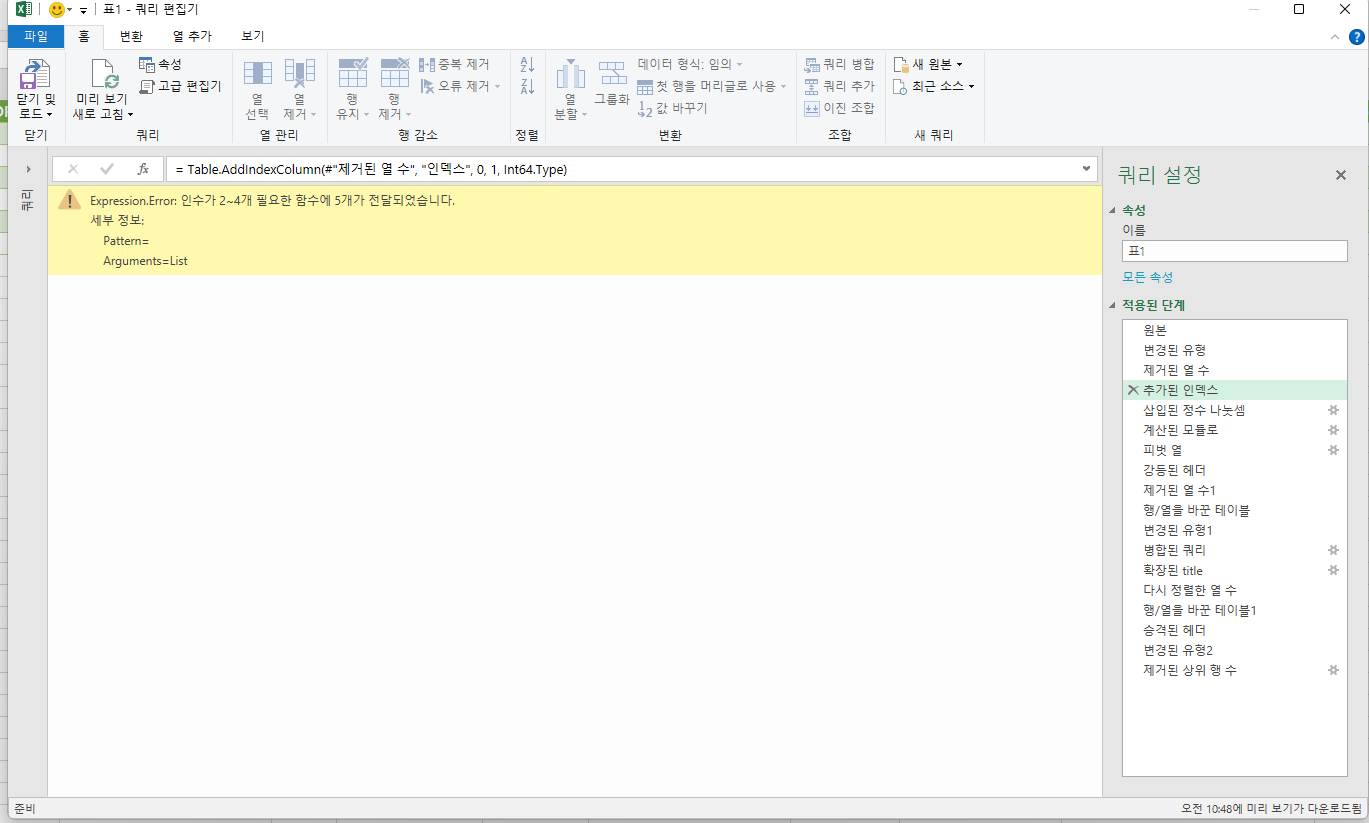Open the 고급 편집기 advanced editor
This screenshot has width=1369, height=823.
(180, 86)
